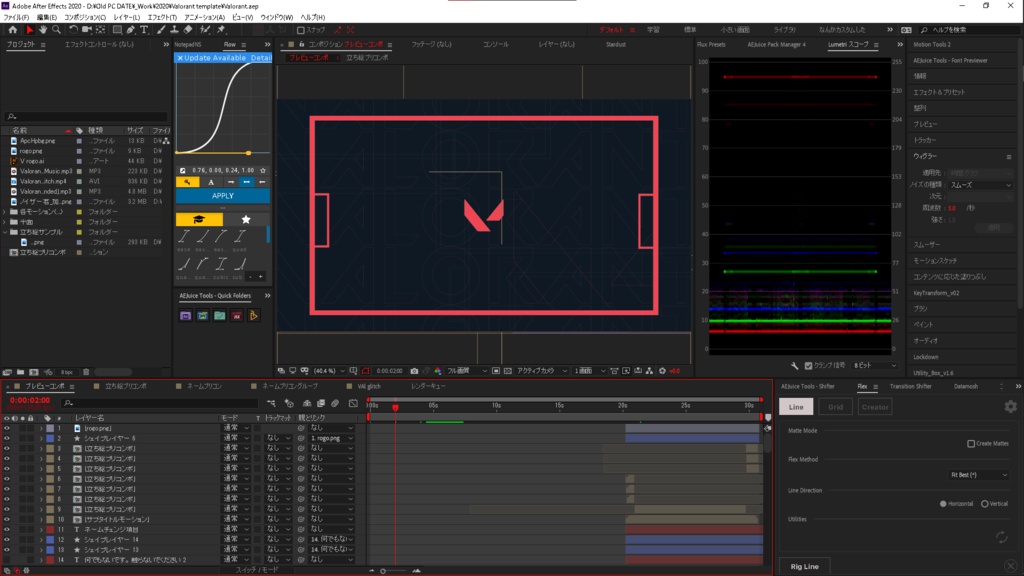
Task: Open the アクティブカメラ camera dropdown
Action: [x=541, y=371]
